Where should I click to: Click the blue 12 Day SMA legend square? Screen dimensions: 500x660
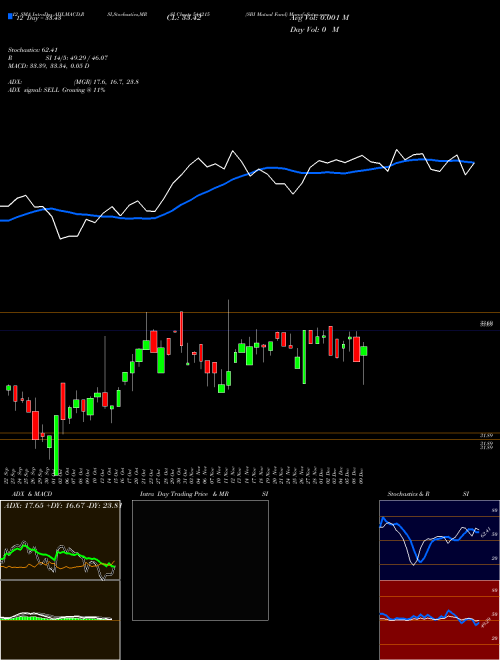pyautogui.click(x=10, y=16)
